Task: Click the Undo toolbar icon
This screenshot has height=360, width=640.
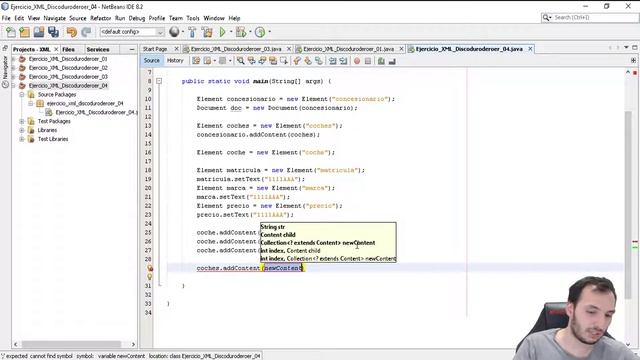Action: pyautogui.click(x=71, y=32)
